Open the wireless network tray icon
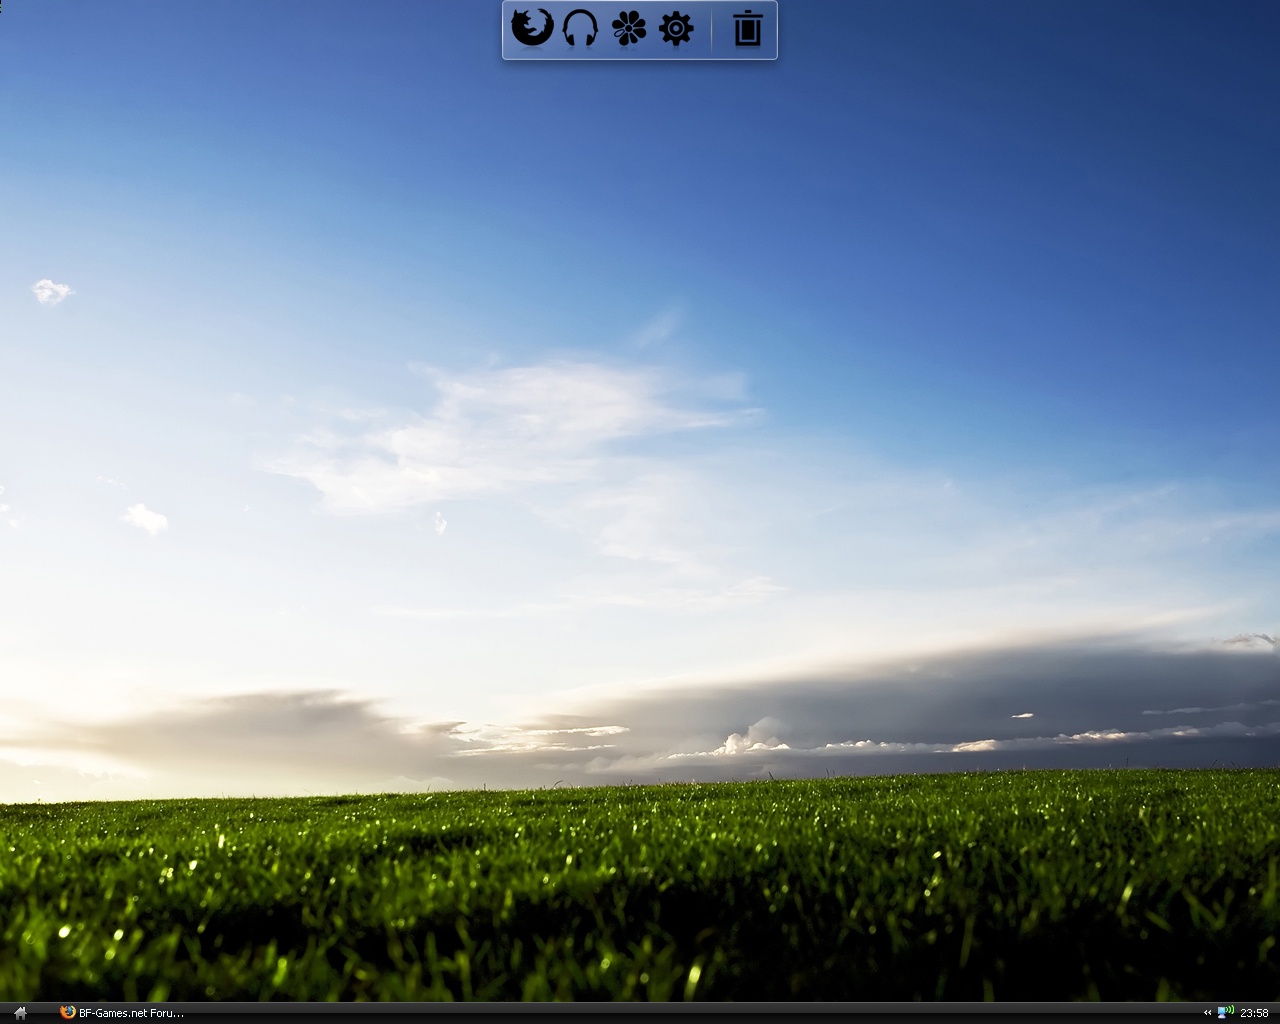 [x=1225, y=1013]
